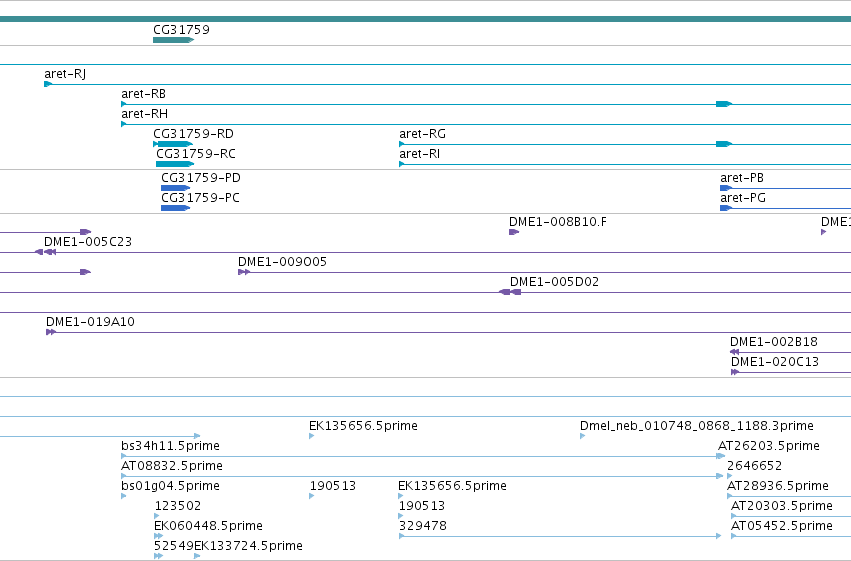Viewport: 851px width, 561px height.
Task: Open the aret-RJ transcript label
Action: pos(65,74)
